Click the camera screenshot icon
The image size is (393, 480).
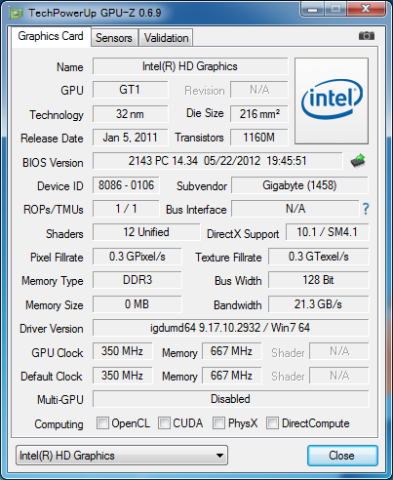366,36
